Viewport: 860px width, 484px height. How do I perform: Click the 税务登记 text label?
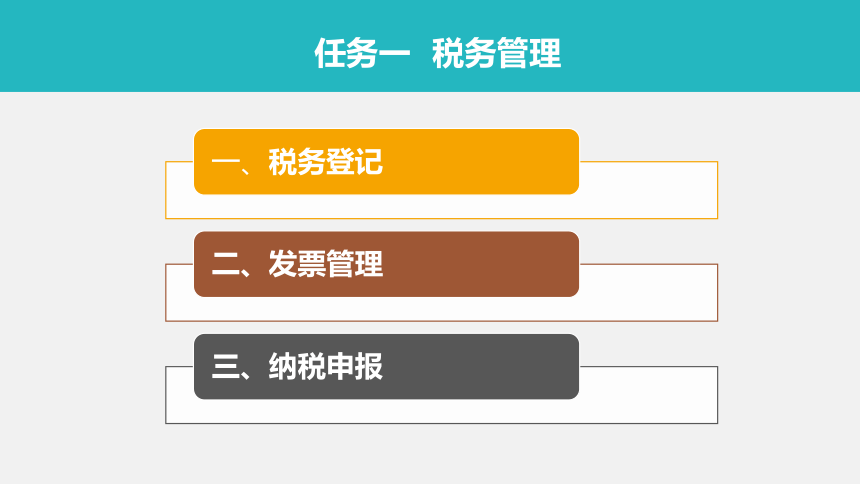[325, 162]
